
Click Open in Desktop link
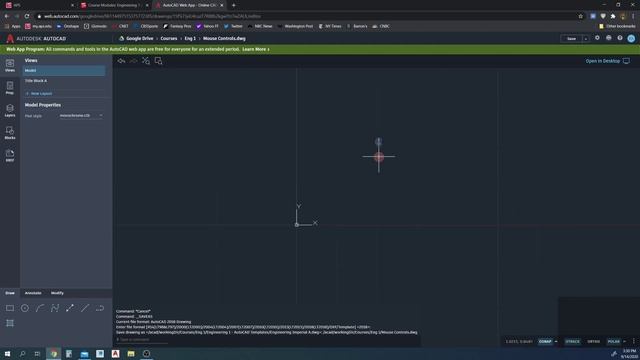click(607, 61)
